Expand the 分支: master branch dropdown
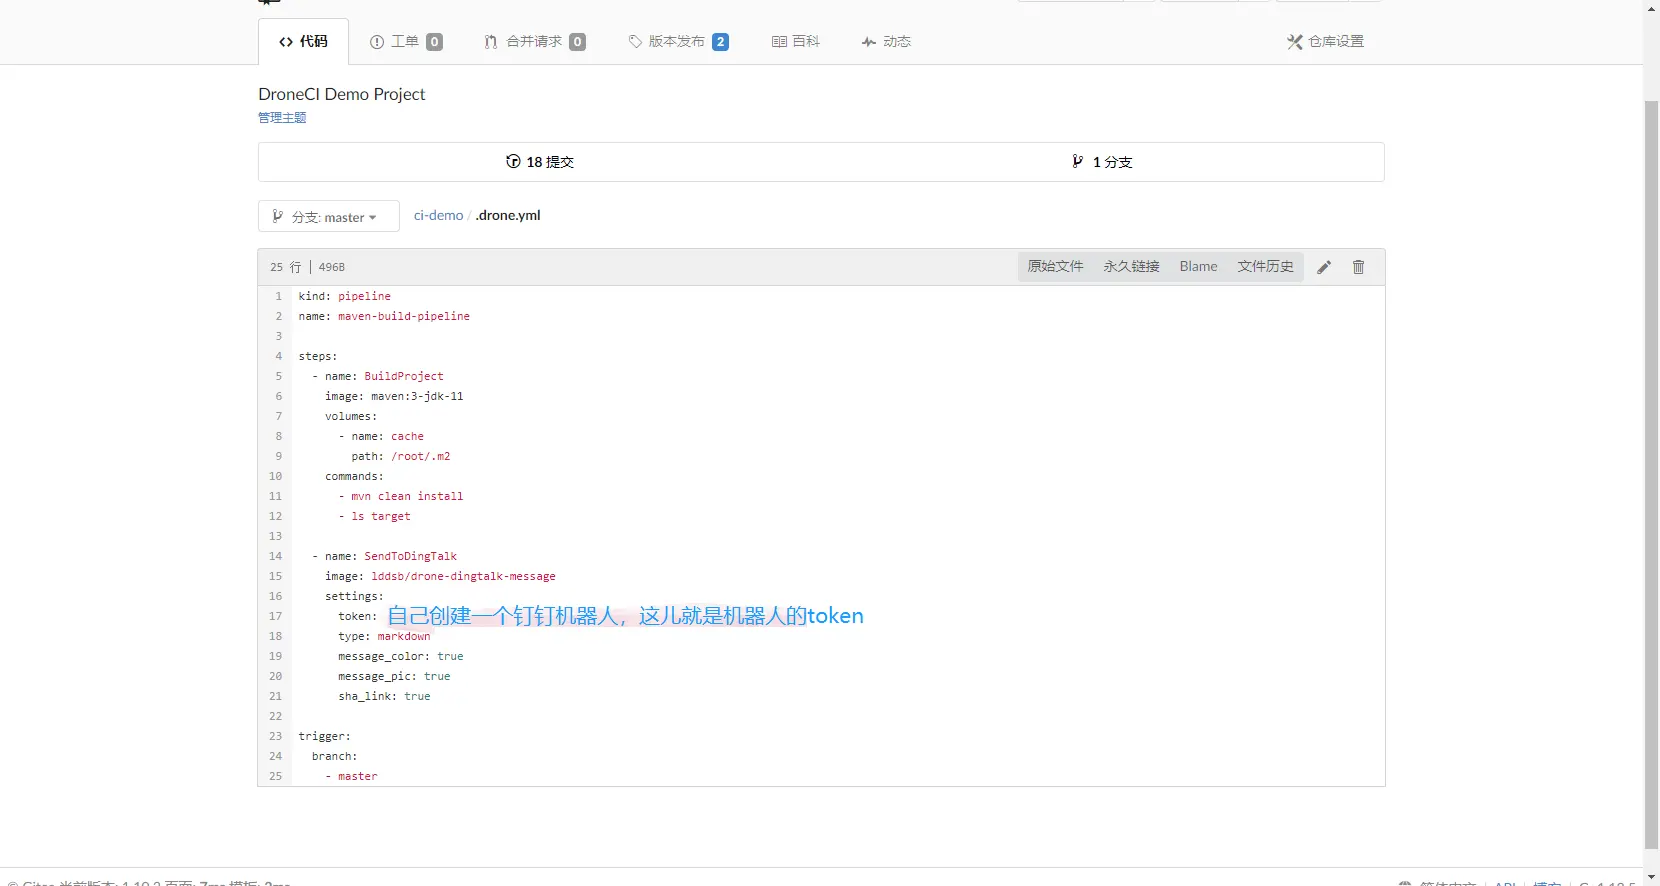 click(x=329, y=217)
